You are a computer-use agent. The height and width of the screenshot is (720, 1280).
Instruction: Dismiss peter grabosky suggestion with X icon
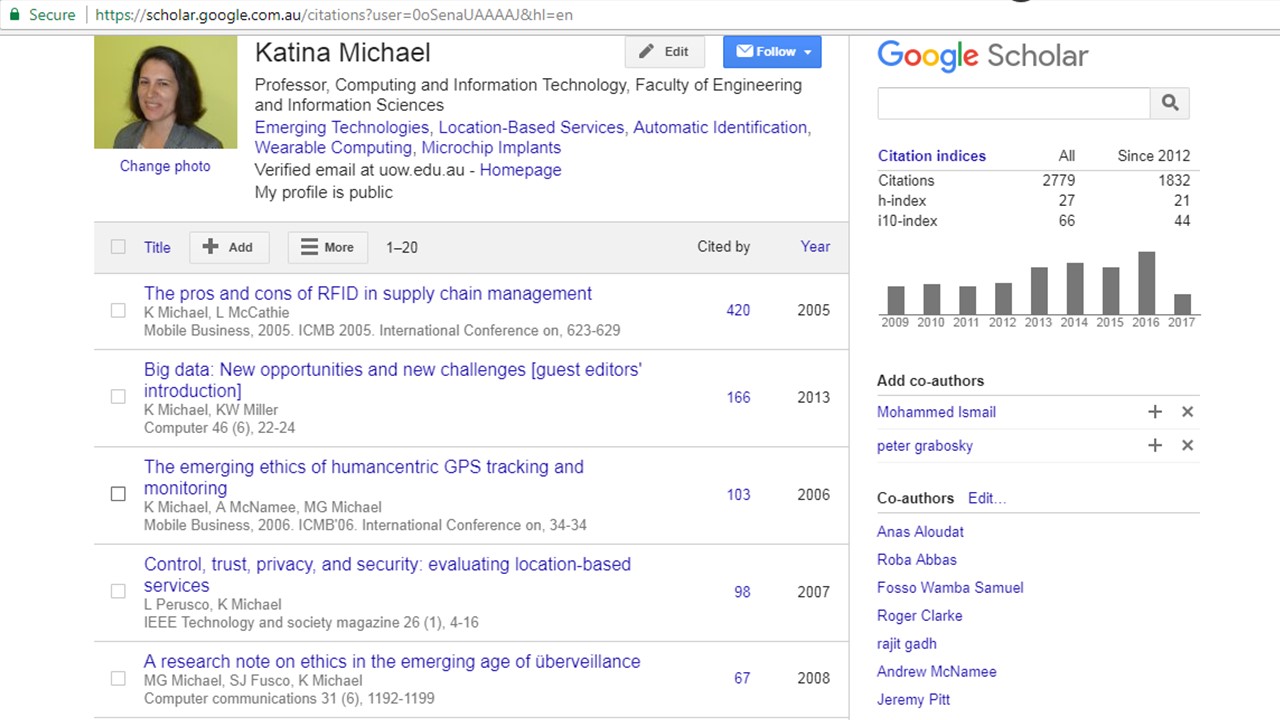tap(1187, 445)
